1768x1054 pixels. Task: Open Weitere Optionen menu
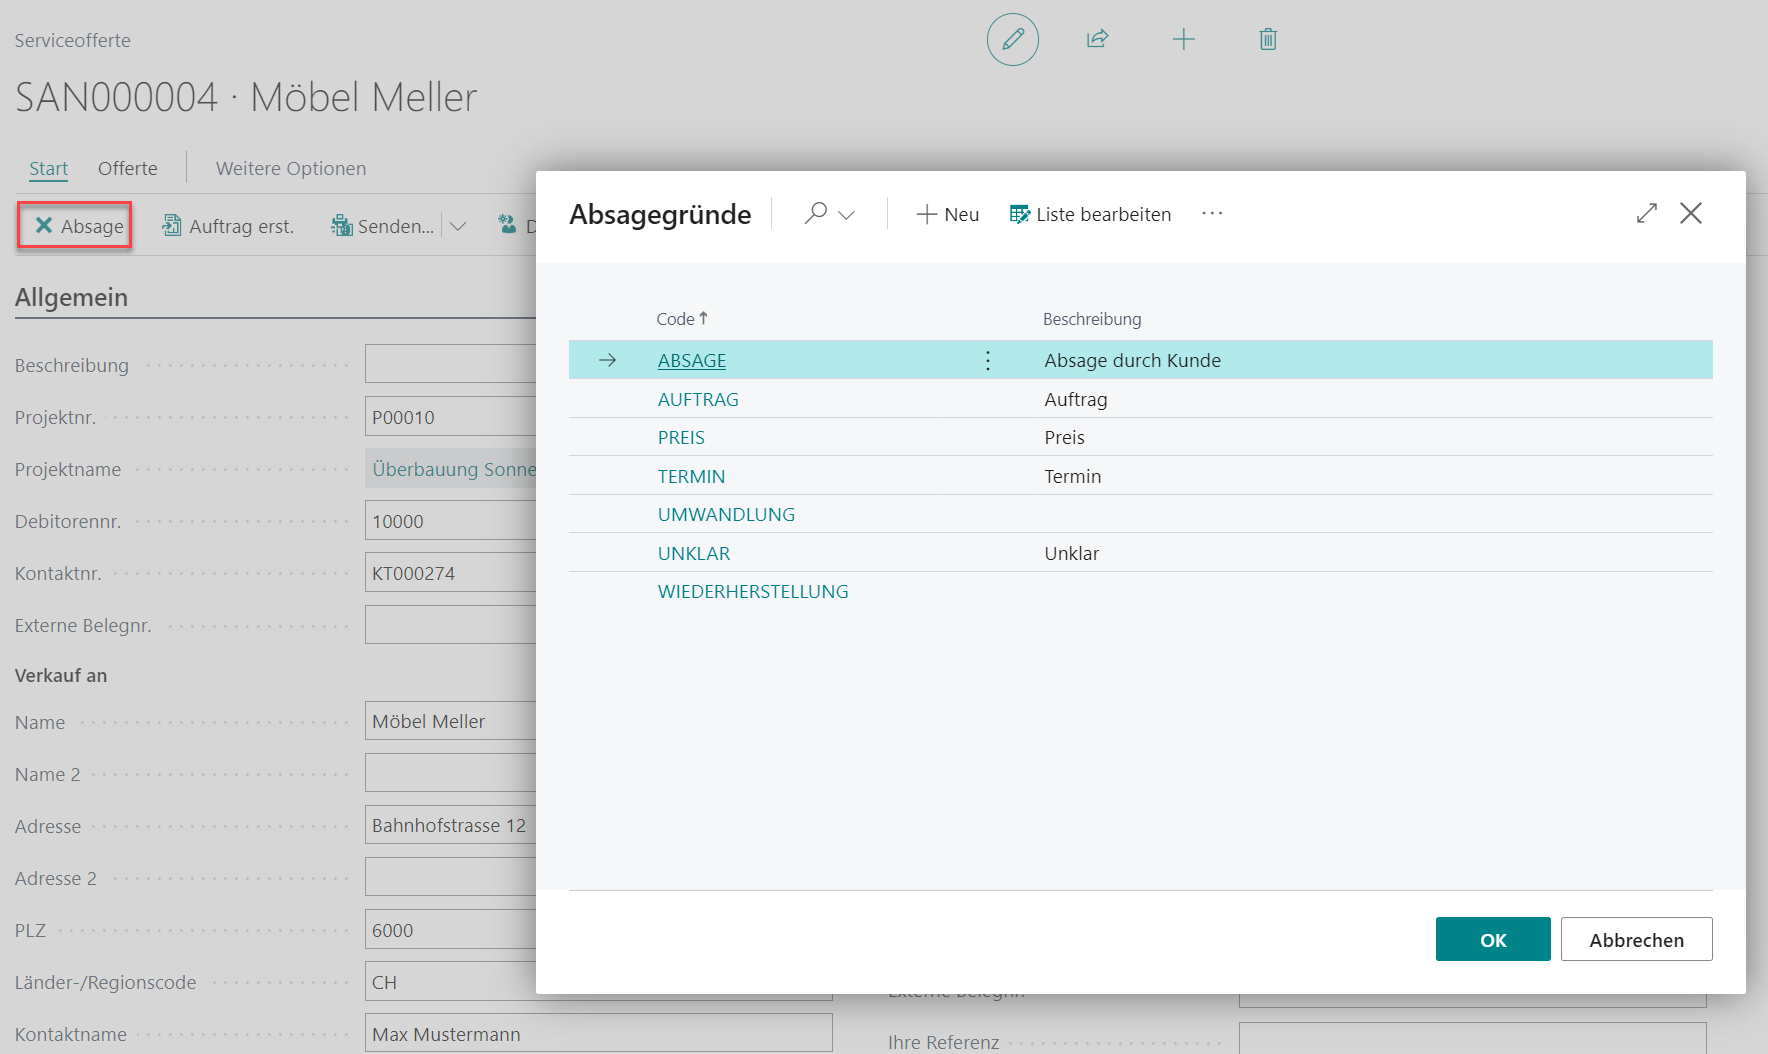291,168
